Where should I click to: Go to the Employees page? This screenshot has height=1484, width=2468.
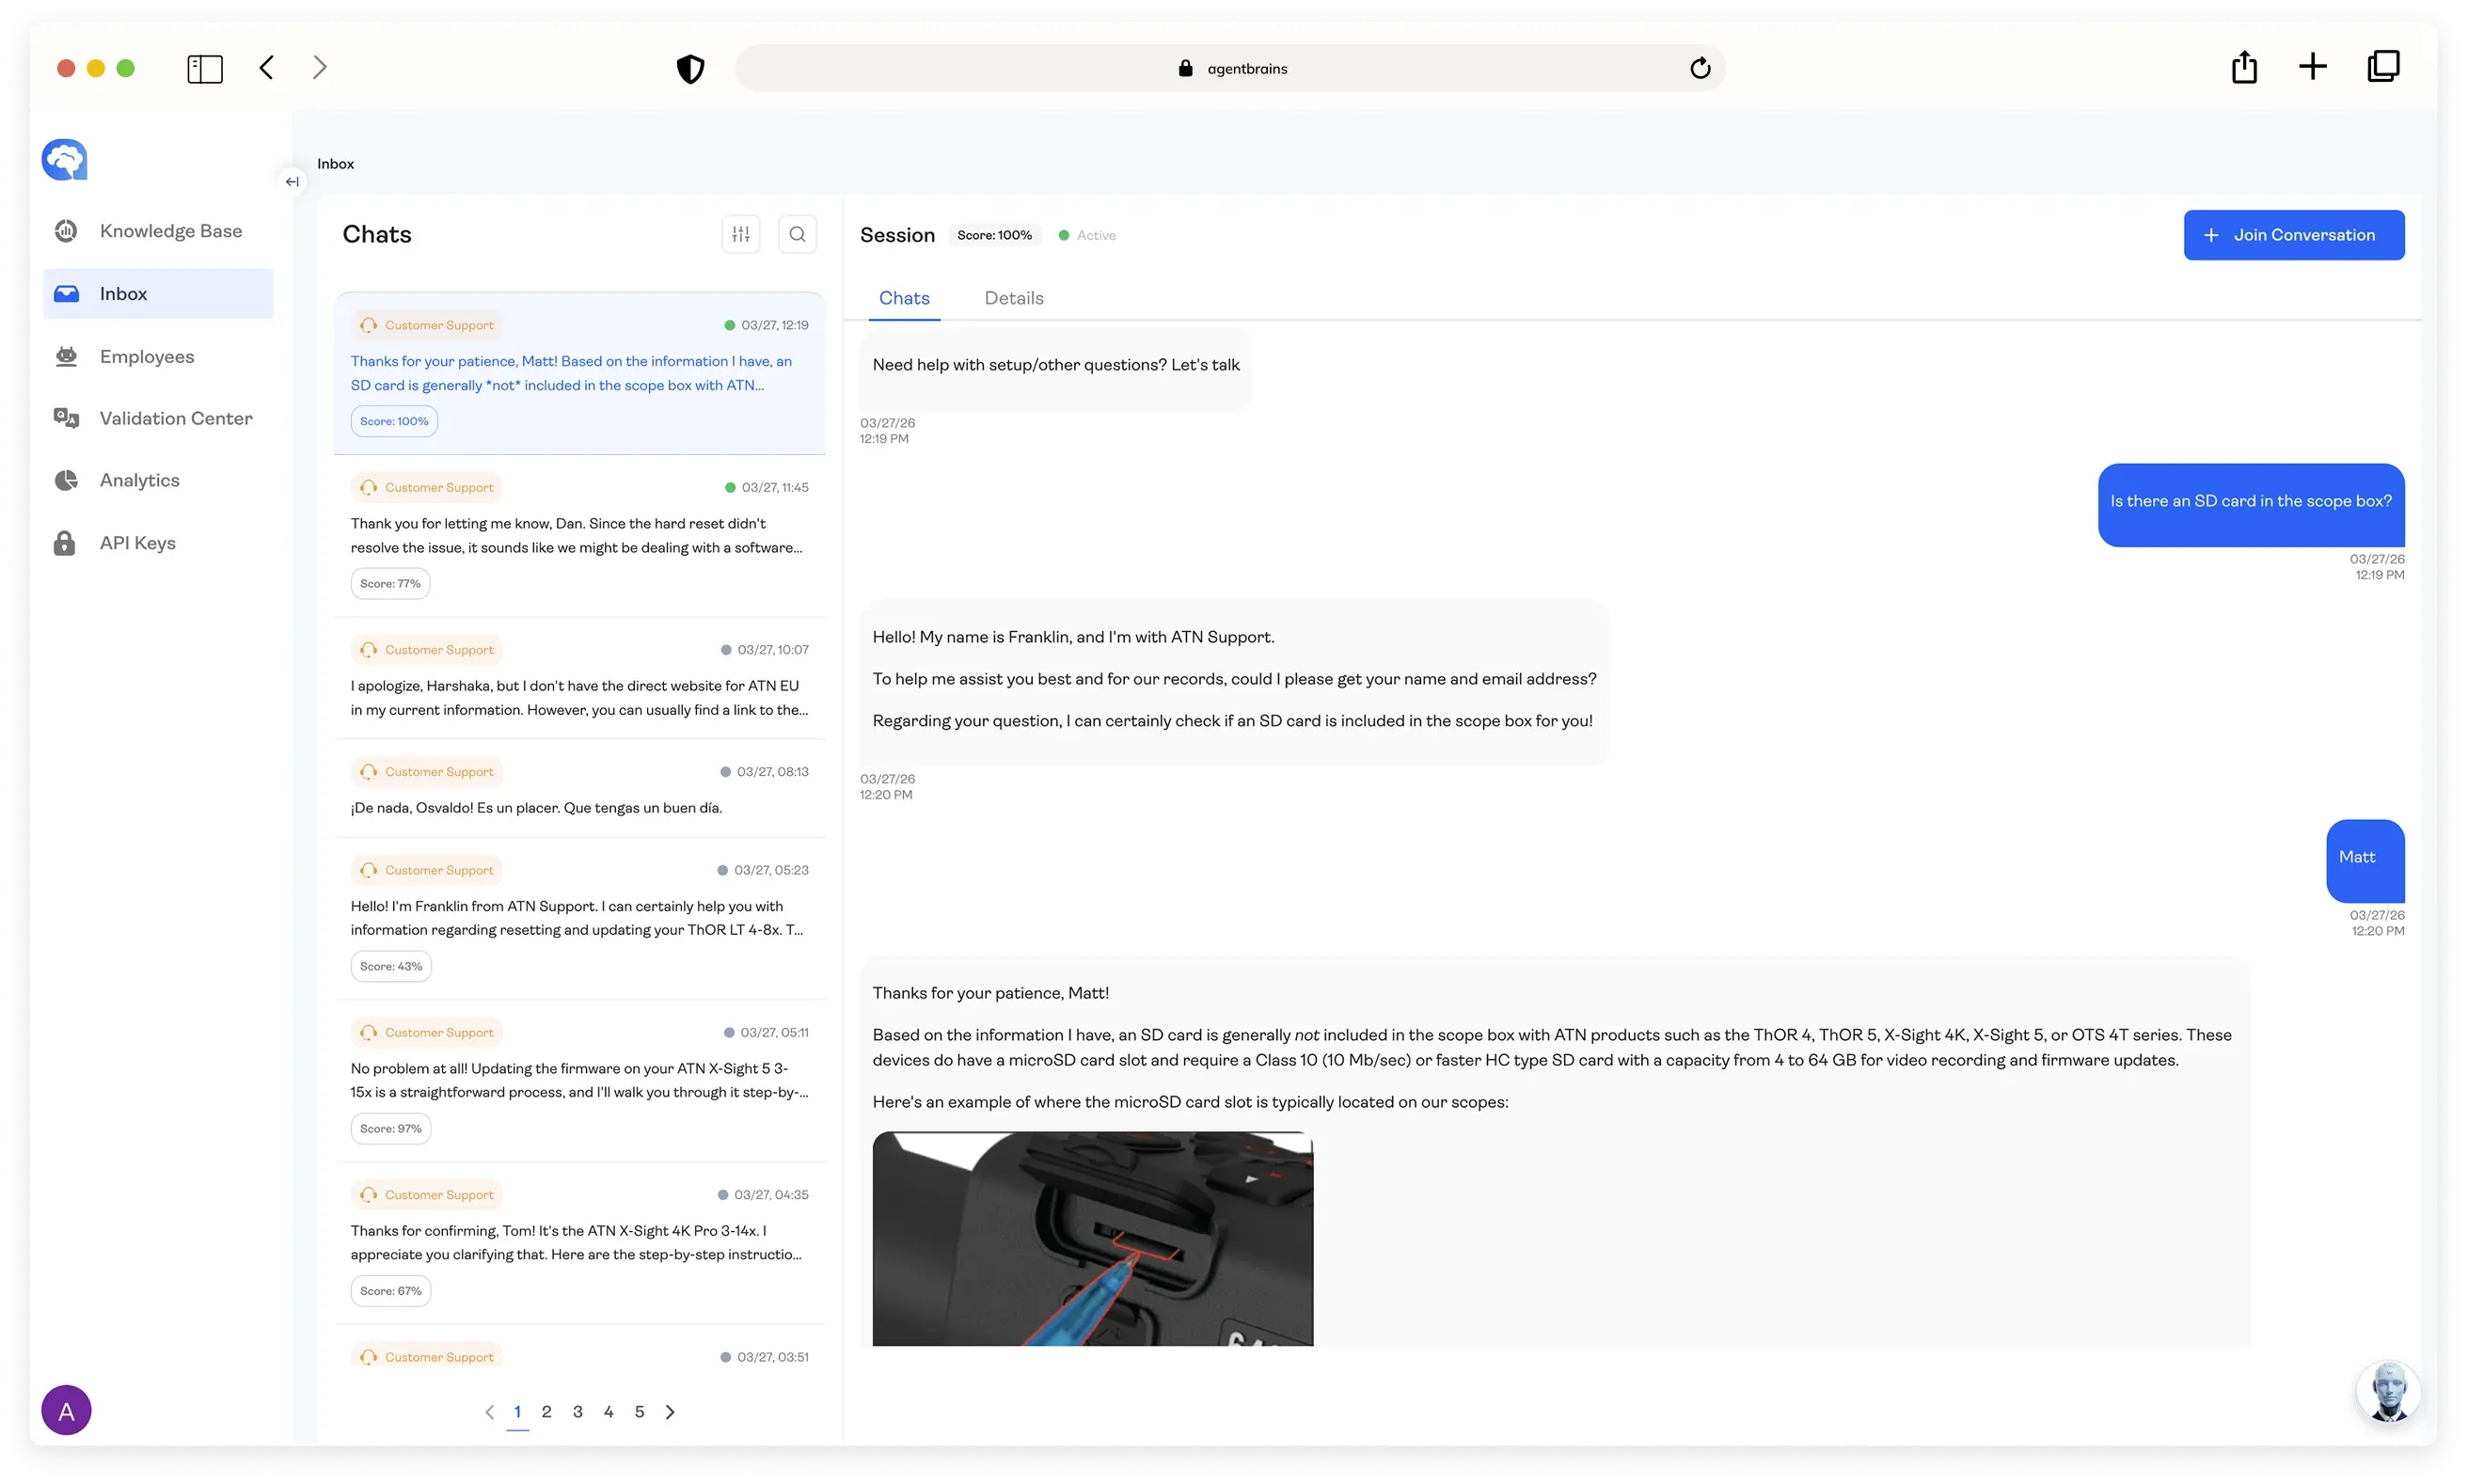tap(158, 357)
